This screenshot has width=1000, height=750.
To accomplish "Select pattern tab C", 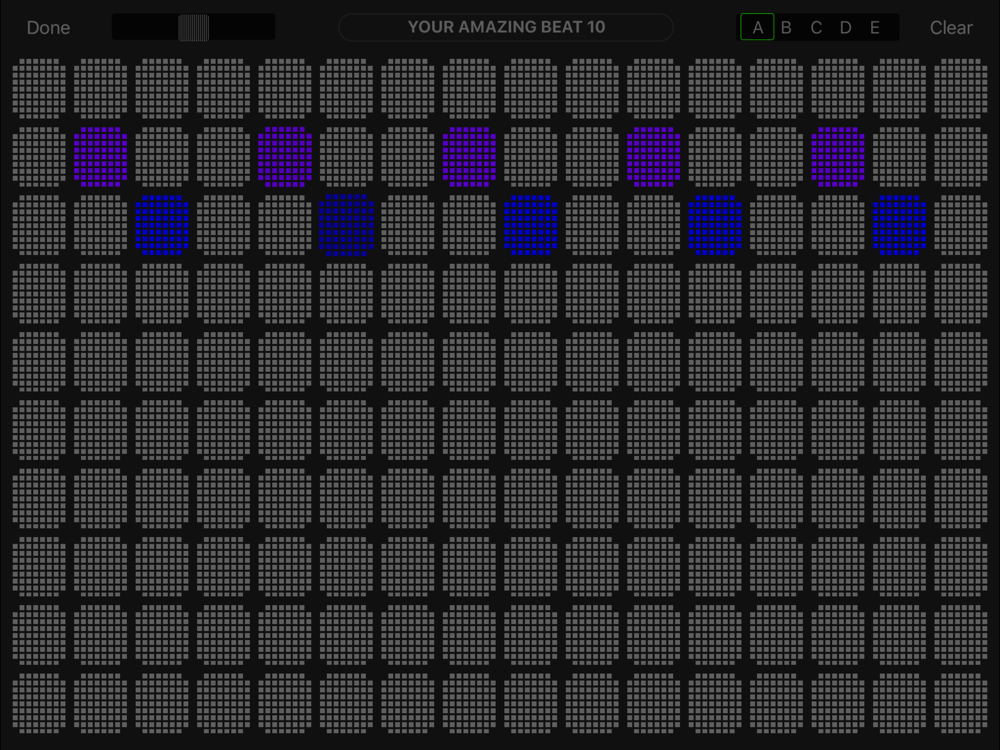I will (816, 28).
